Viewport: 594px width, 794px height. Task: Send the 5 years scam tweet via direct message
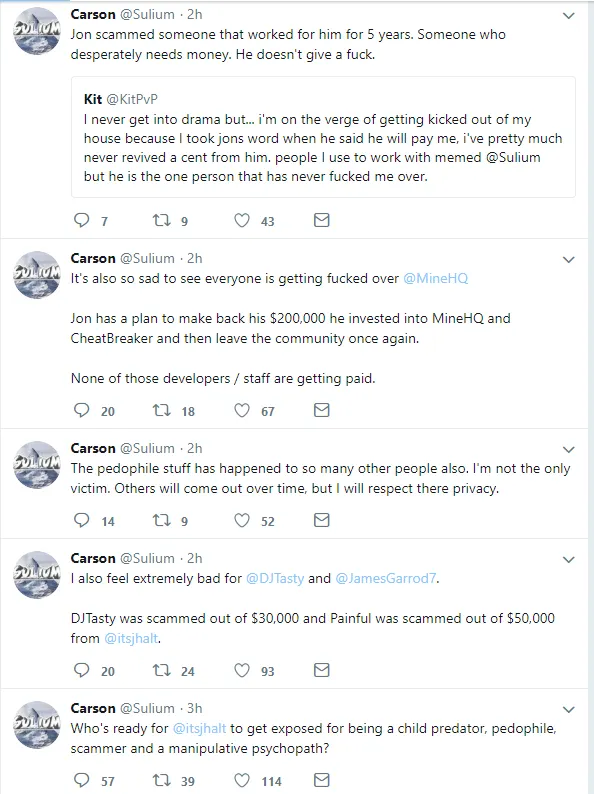[322, 220]
